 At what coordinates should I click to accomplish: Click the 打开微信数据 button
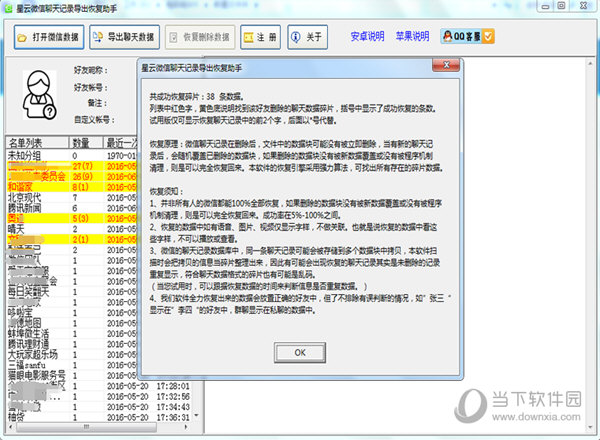(49, 37)
